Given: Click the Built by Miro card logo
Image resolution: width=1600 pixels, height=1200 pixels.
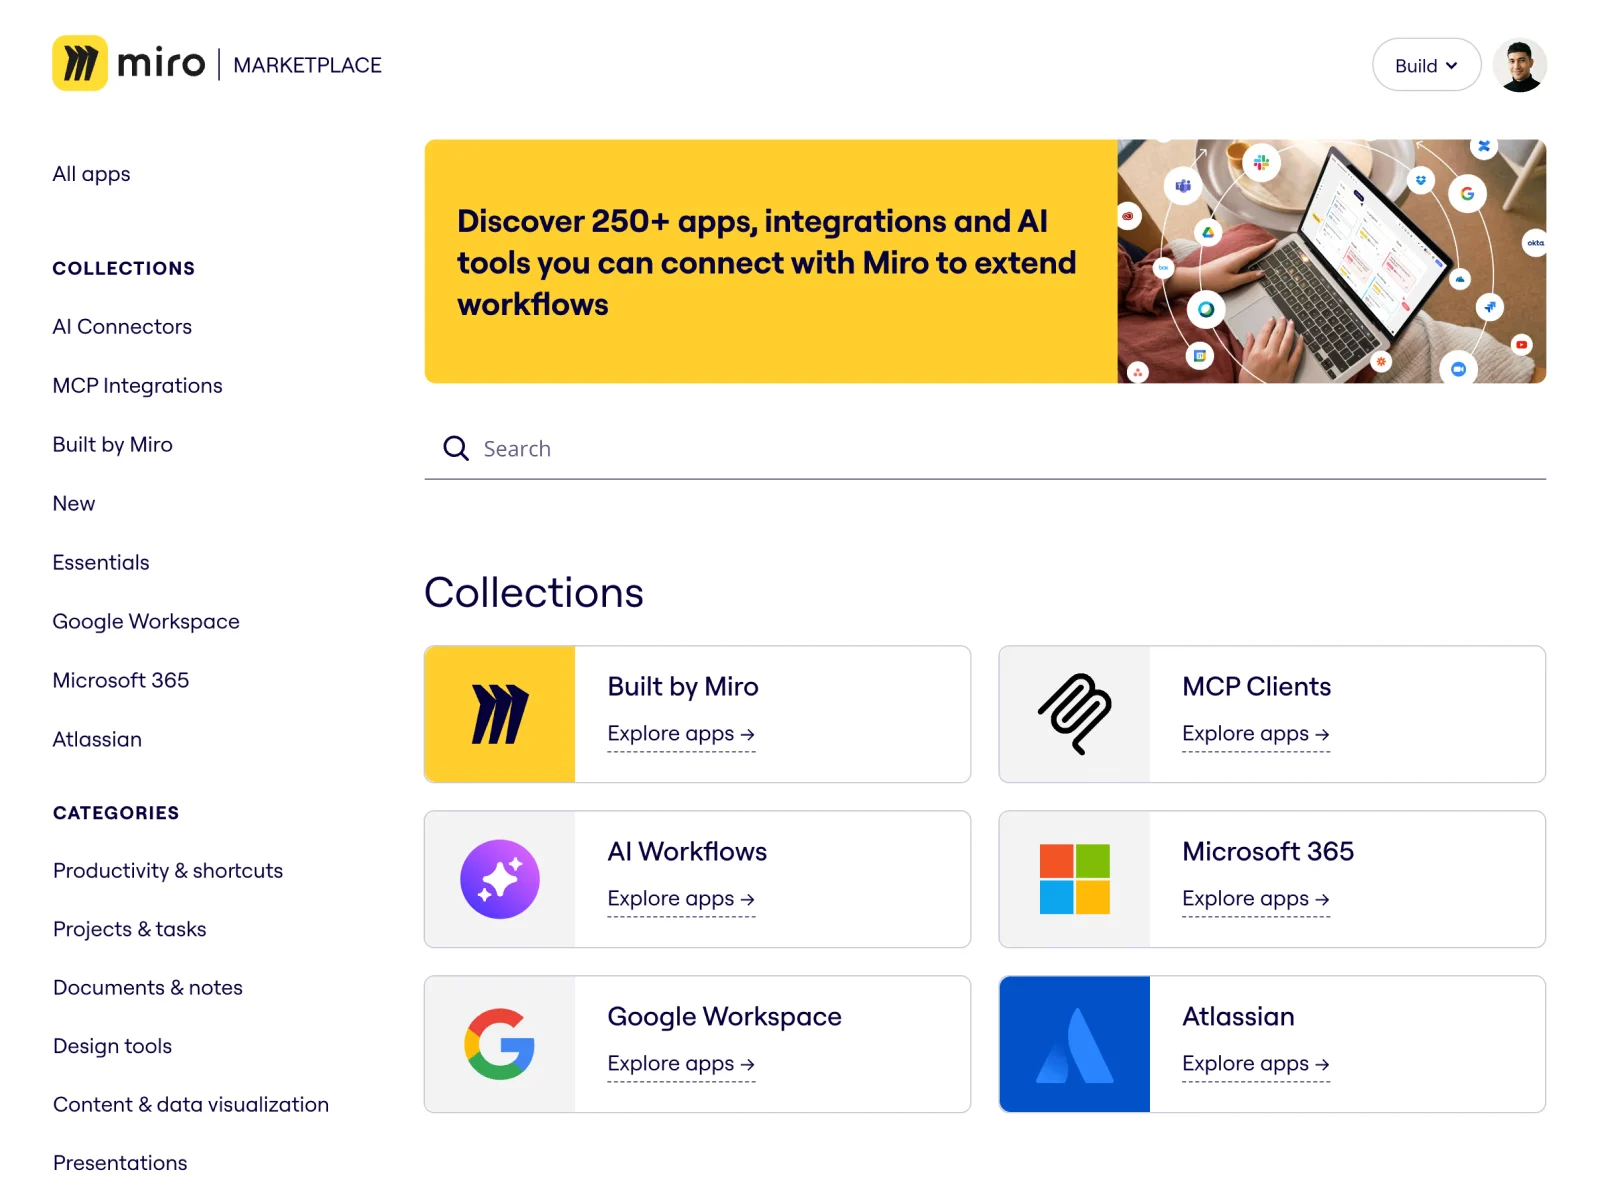Looking at the screenshot, I should 500,714.
